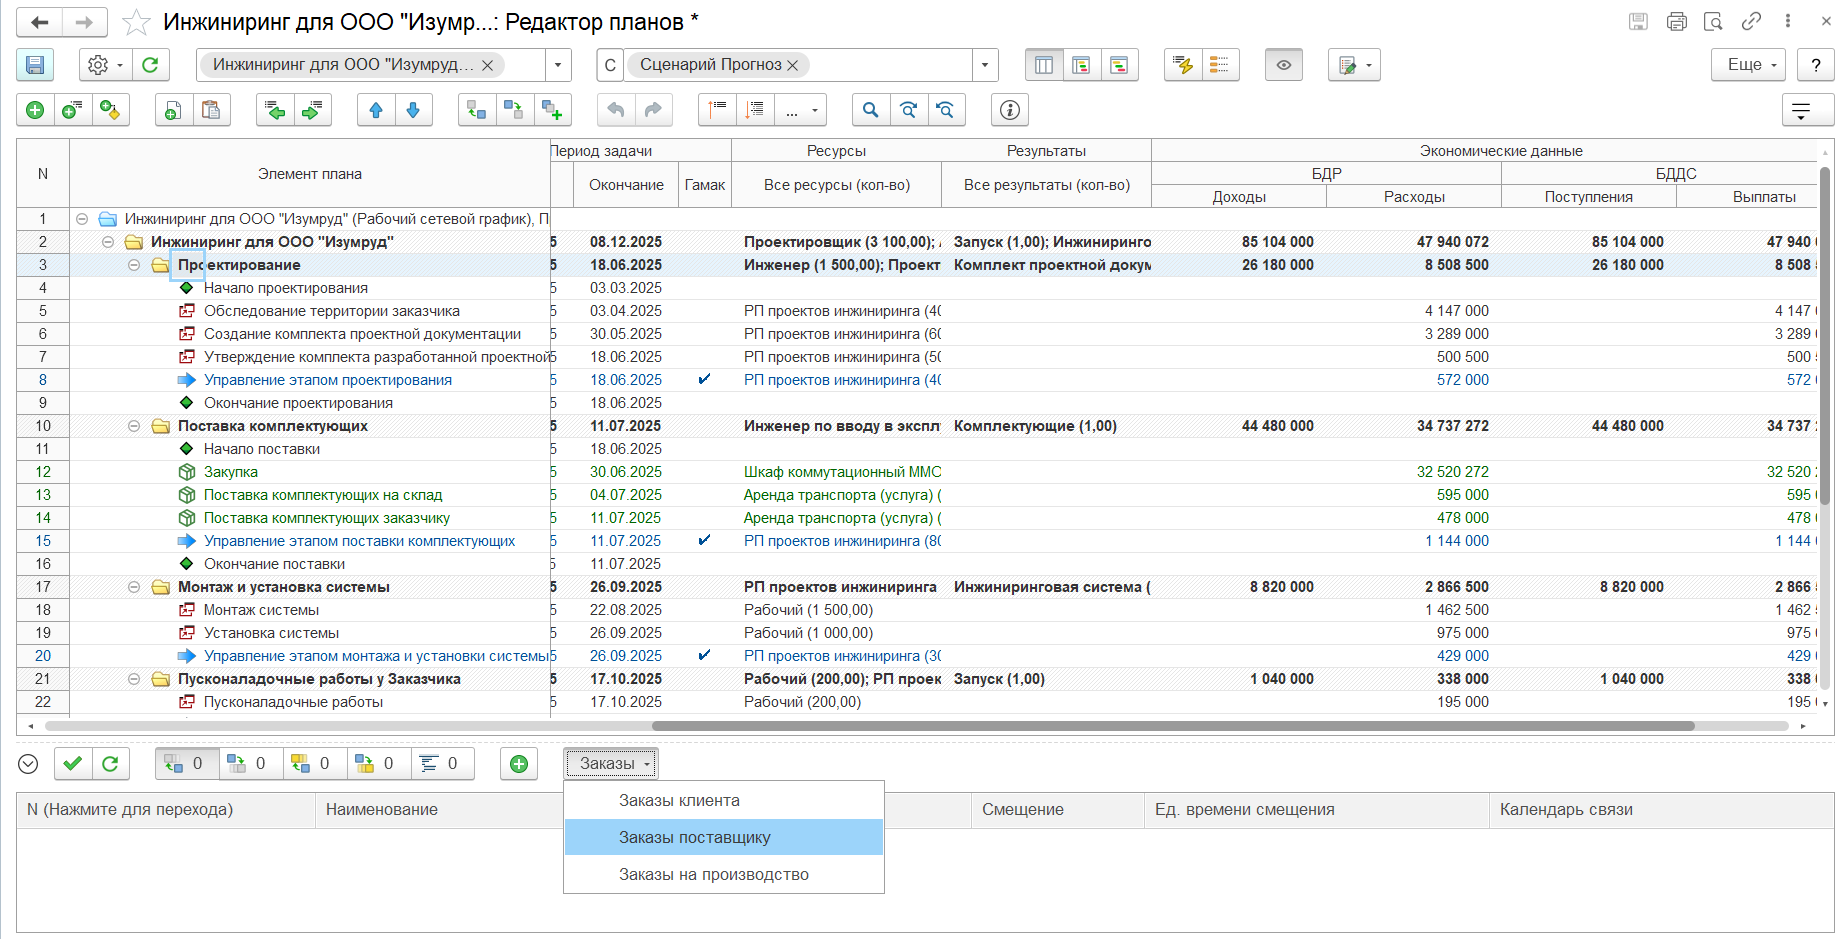1843x939 pixels.
Task: Copy the selected element with the document-plus icon
Action: click(173, 110)
